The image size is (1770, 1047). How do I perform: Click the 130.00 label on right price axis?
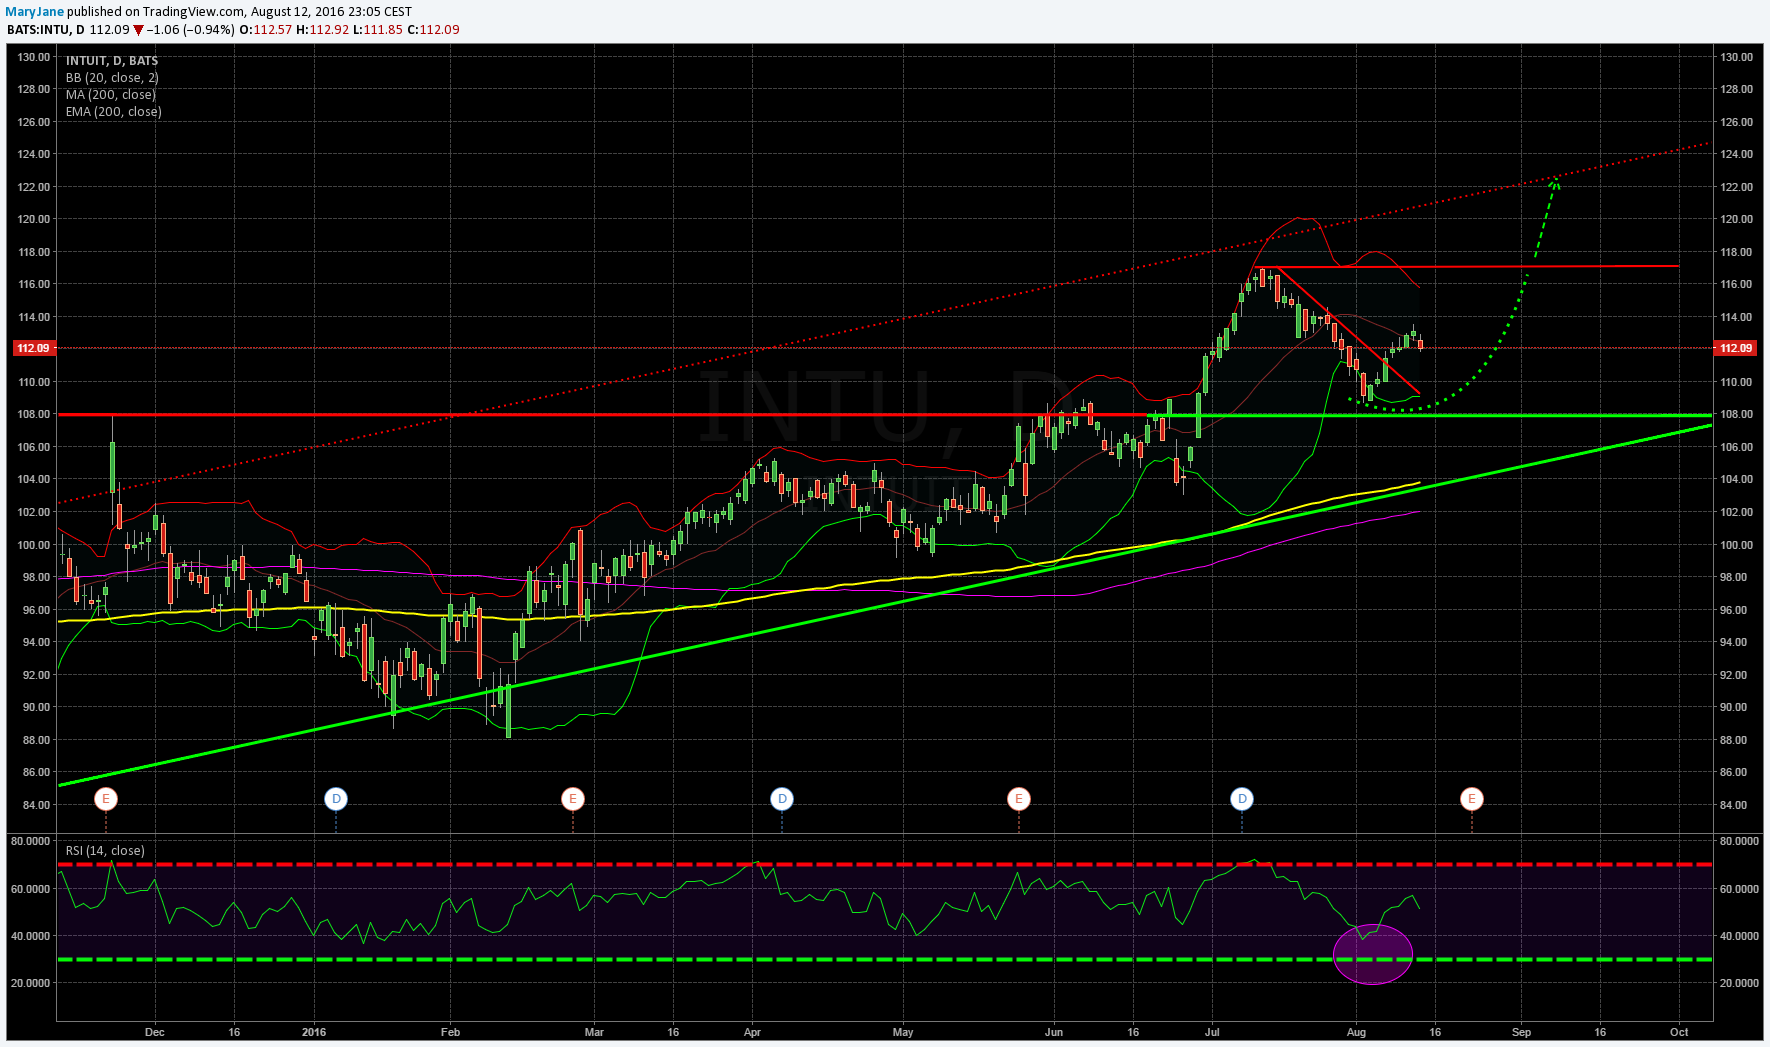[1736, 57]
